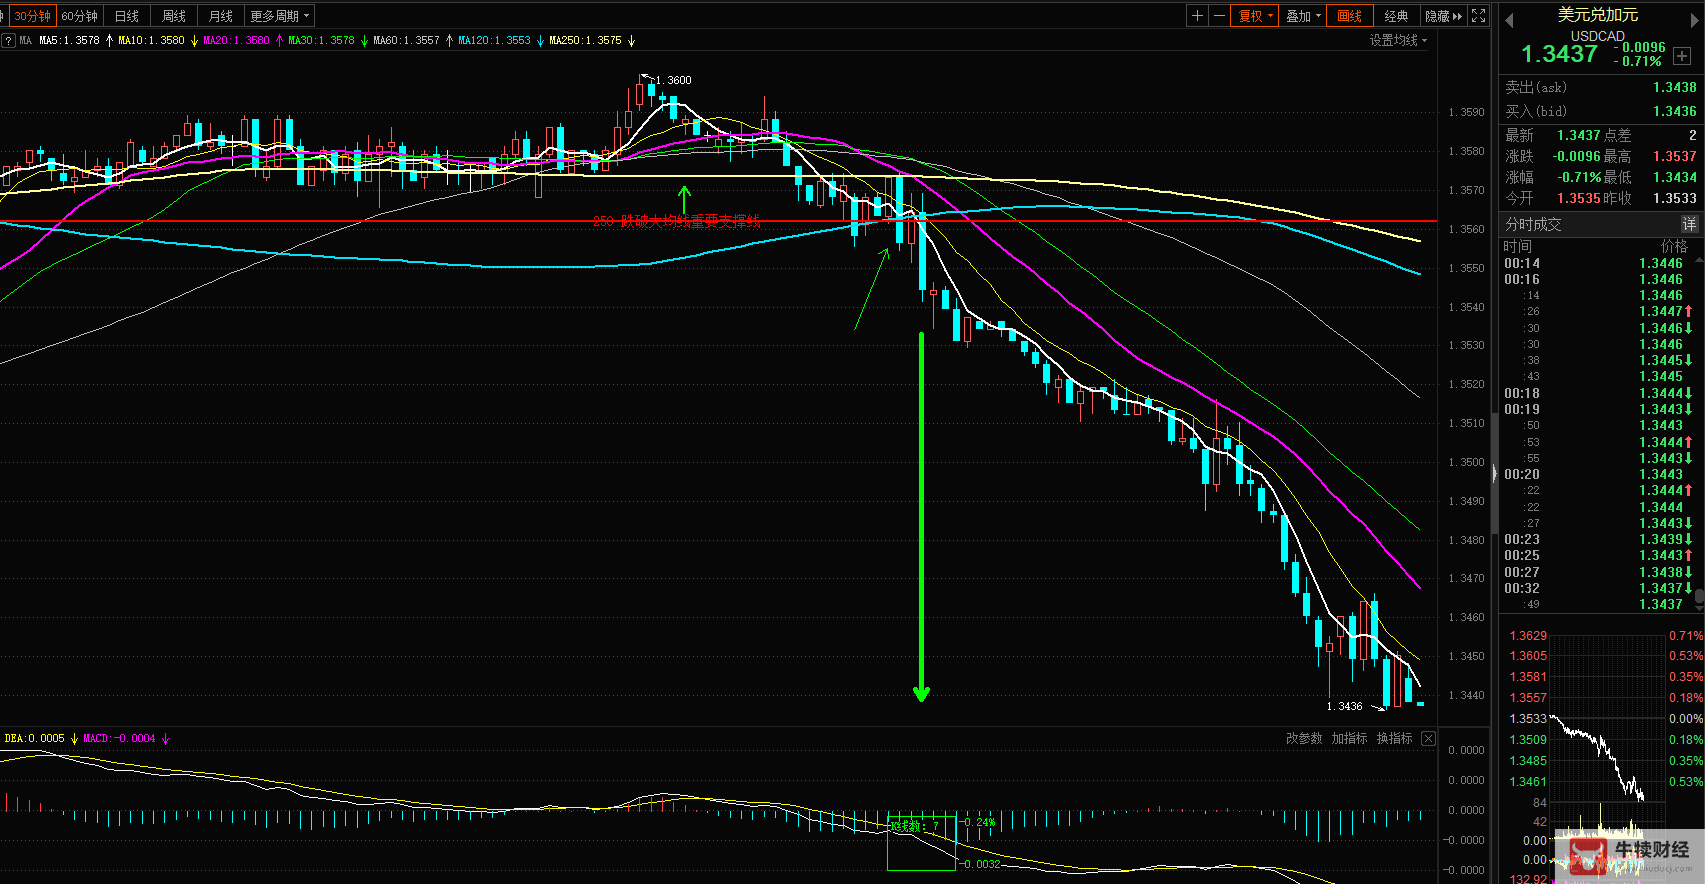Screen dimensions: 1705x884
Task: Open trade details via 详 icon
Action: click(1689, 224)
